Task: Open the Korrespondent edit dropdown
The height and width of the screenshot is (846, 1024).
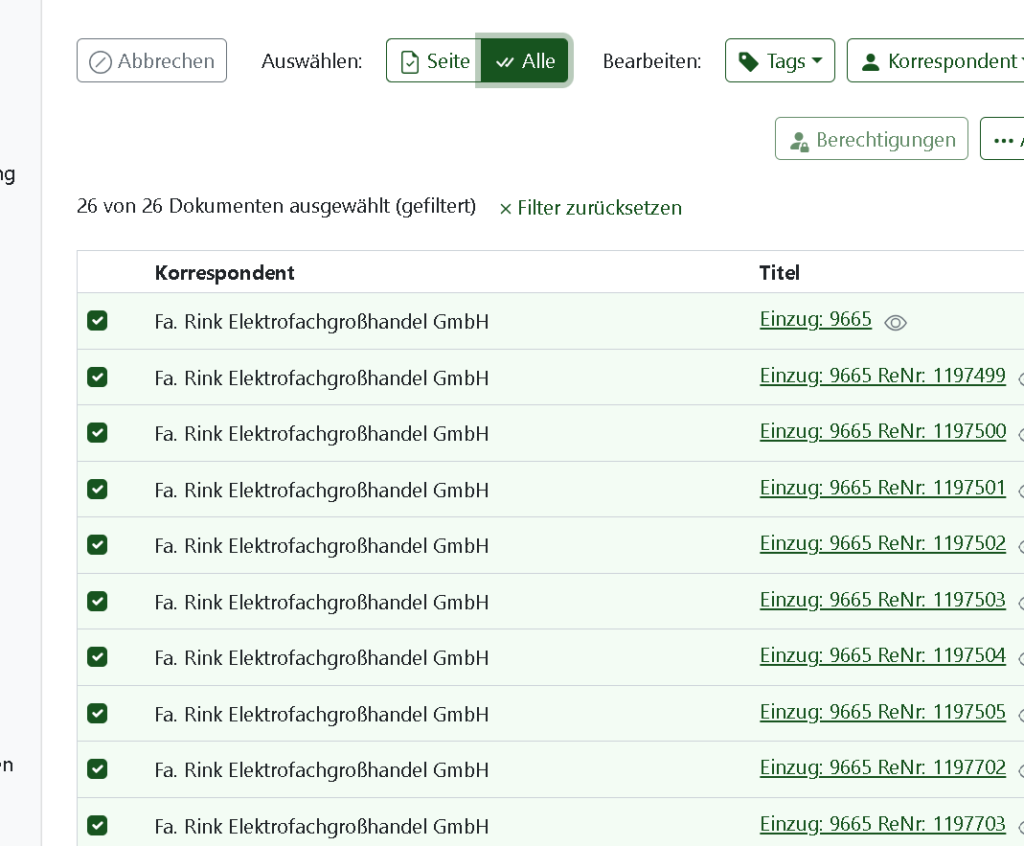Action: (936, 61)
